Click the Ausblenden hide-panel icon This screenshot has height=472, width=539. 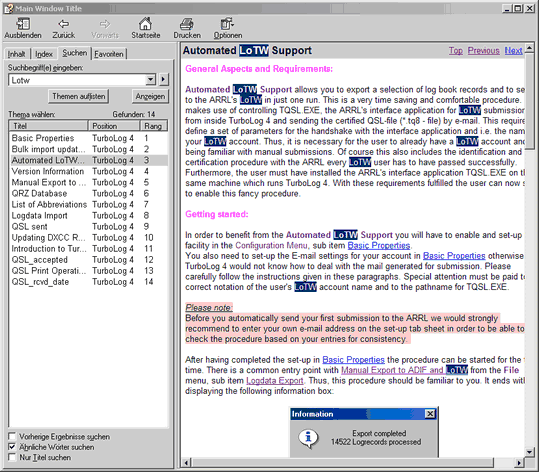point(23,24)
